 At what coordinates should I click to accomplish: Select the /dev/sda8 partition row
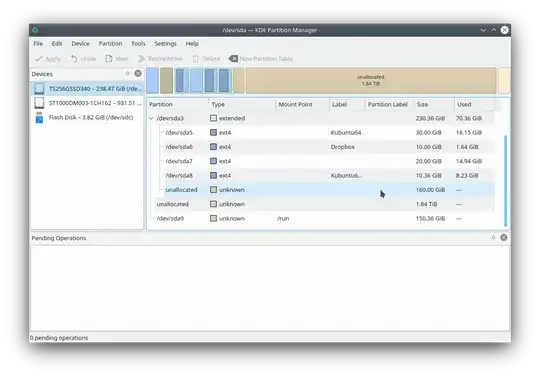coord(322,176)
